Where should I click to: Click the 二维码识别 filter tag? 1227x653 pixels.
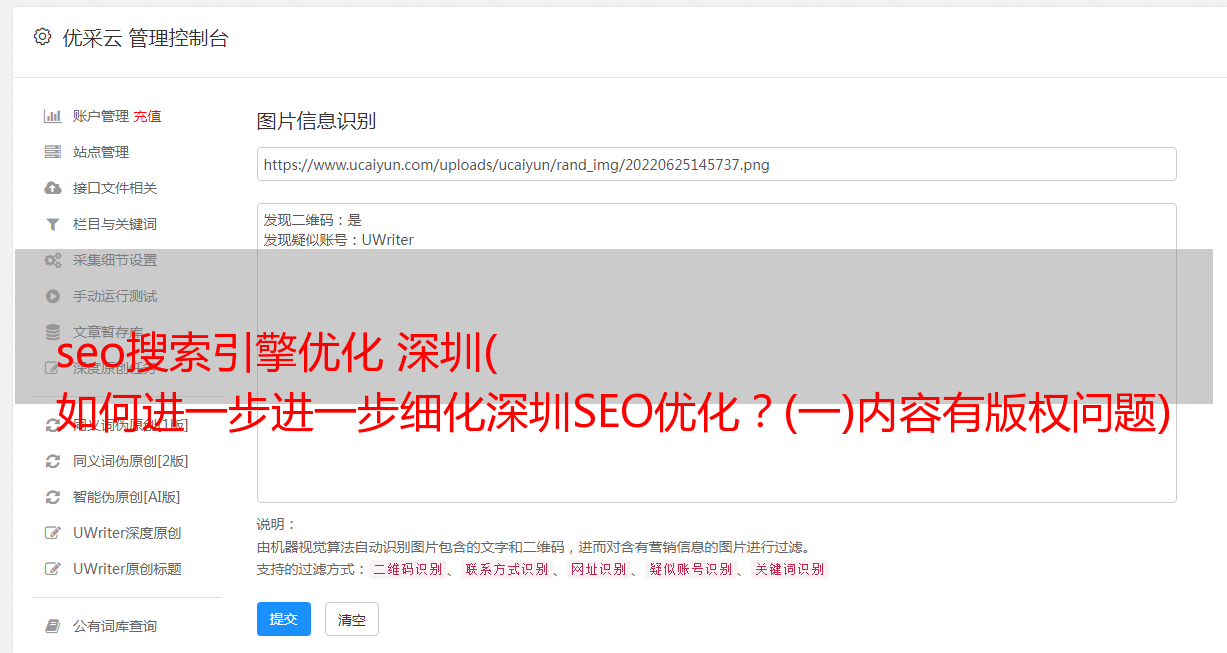[407, 569]
